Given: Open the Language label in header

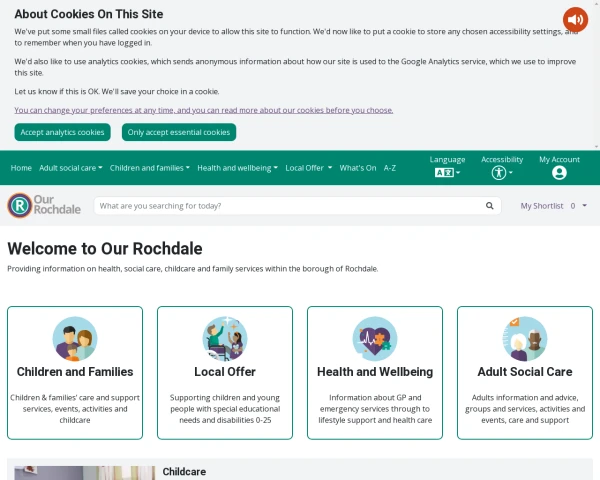Looking at the screenshot, I should pyautogui.click(x=447, y=160).
